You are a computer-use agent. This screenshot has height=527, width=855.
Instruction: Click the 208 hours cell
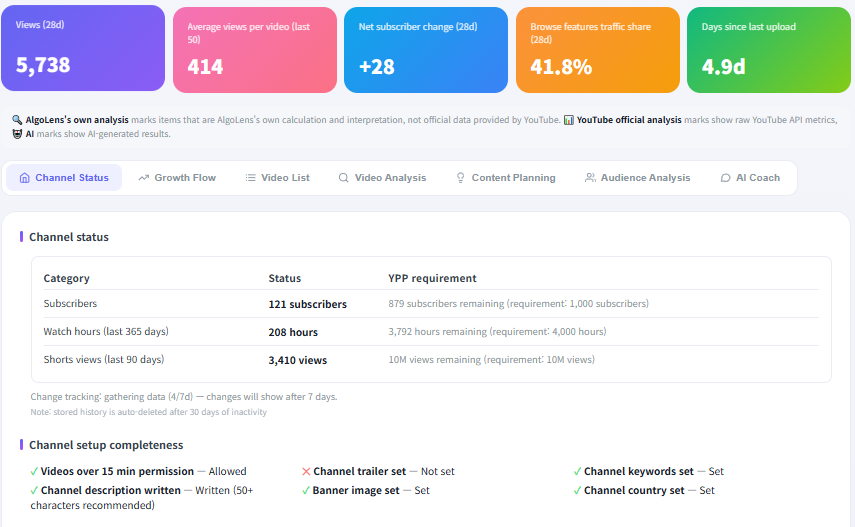coord(293,332)
